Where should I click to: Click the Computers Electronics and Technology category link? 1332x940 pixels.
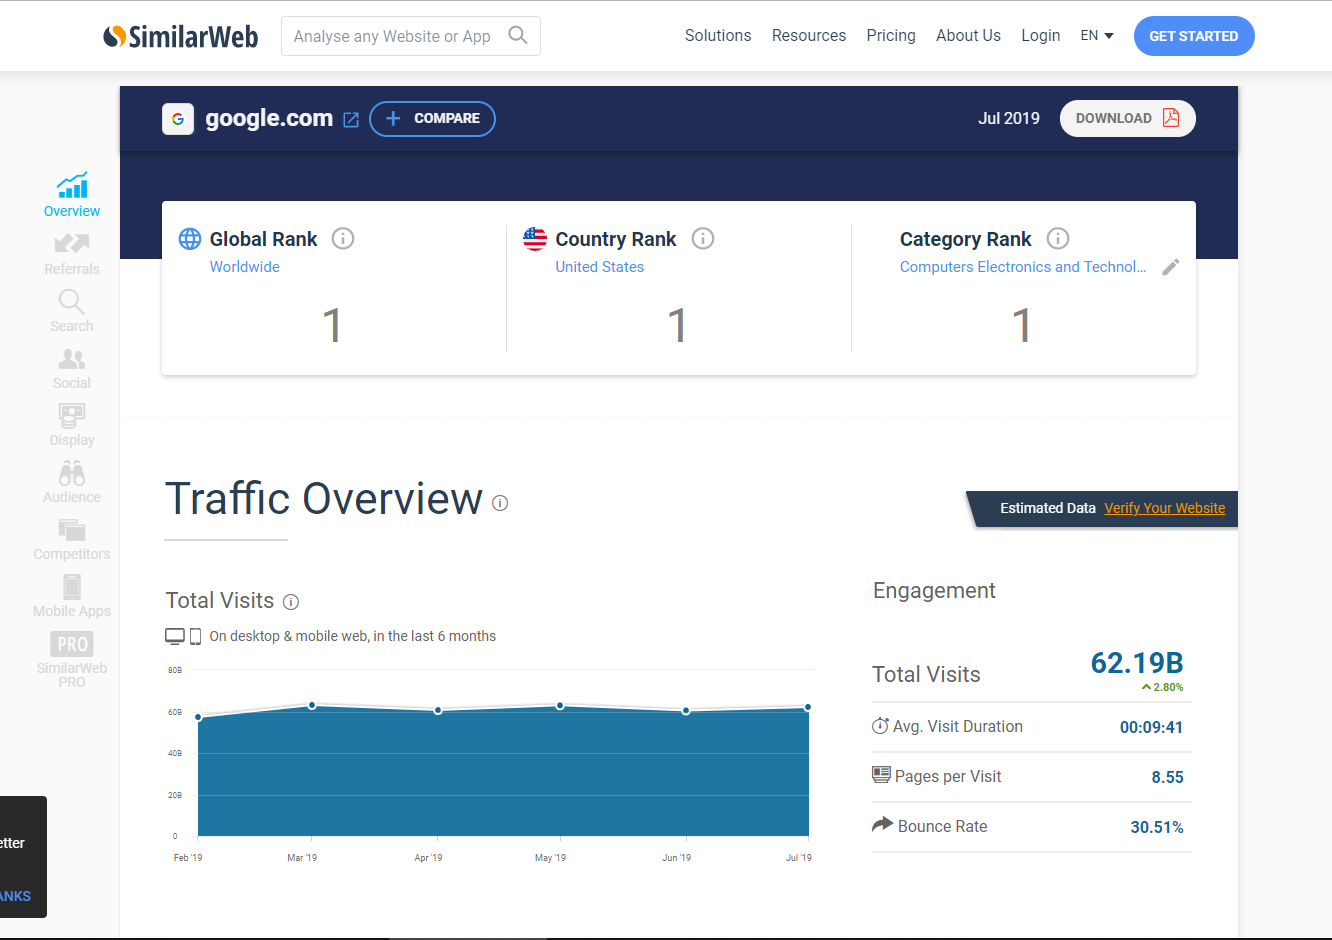click(x=1023, y=267)
